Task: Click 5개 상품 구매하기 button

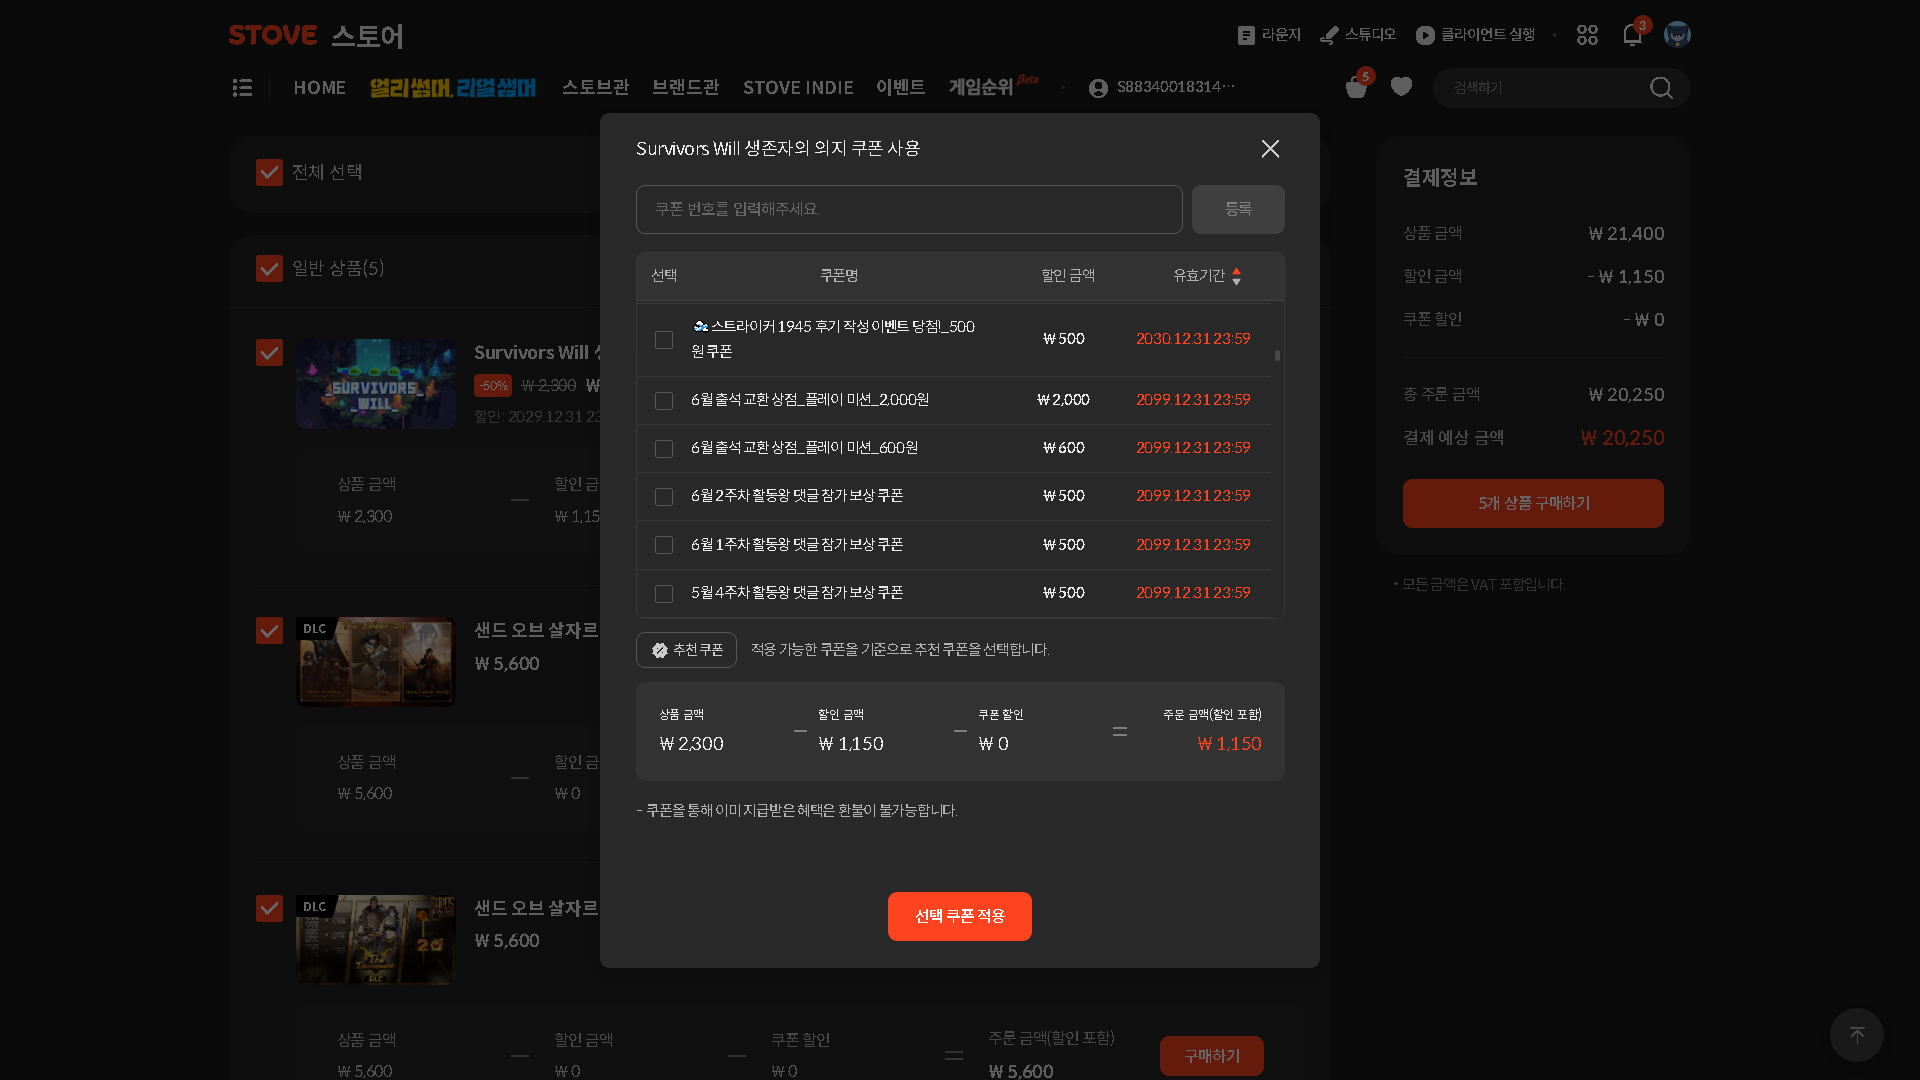Action: [x=1533, y=503]
